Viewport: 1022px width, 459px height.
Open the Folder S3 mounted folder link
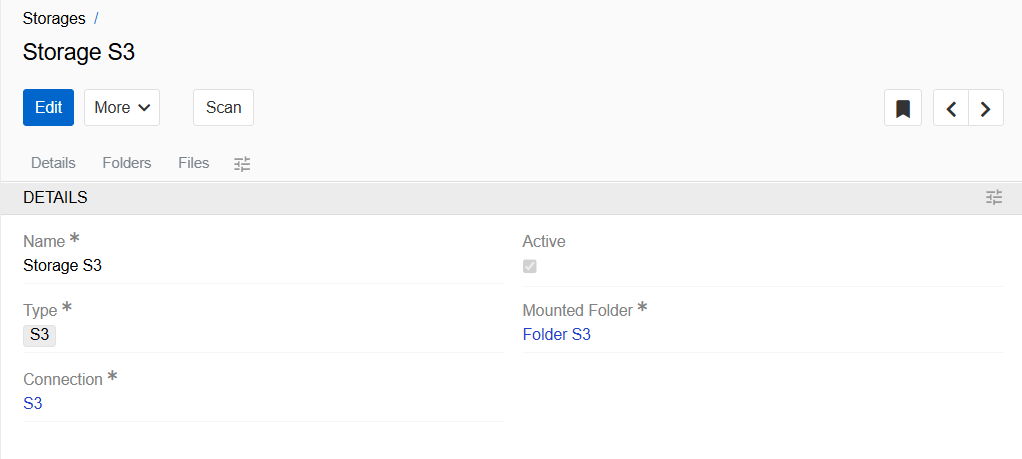(x=557, y=335)
